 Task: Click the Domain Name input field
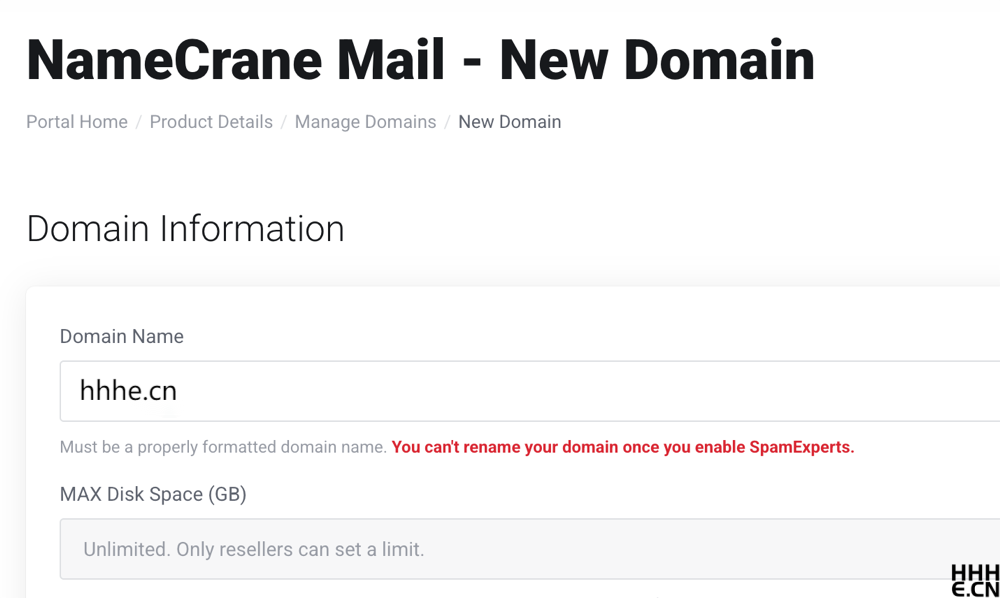(530, 391)
